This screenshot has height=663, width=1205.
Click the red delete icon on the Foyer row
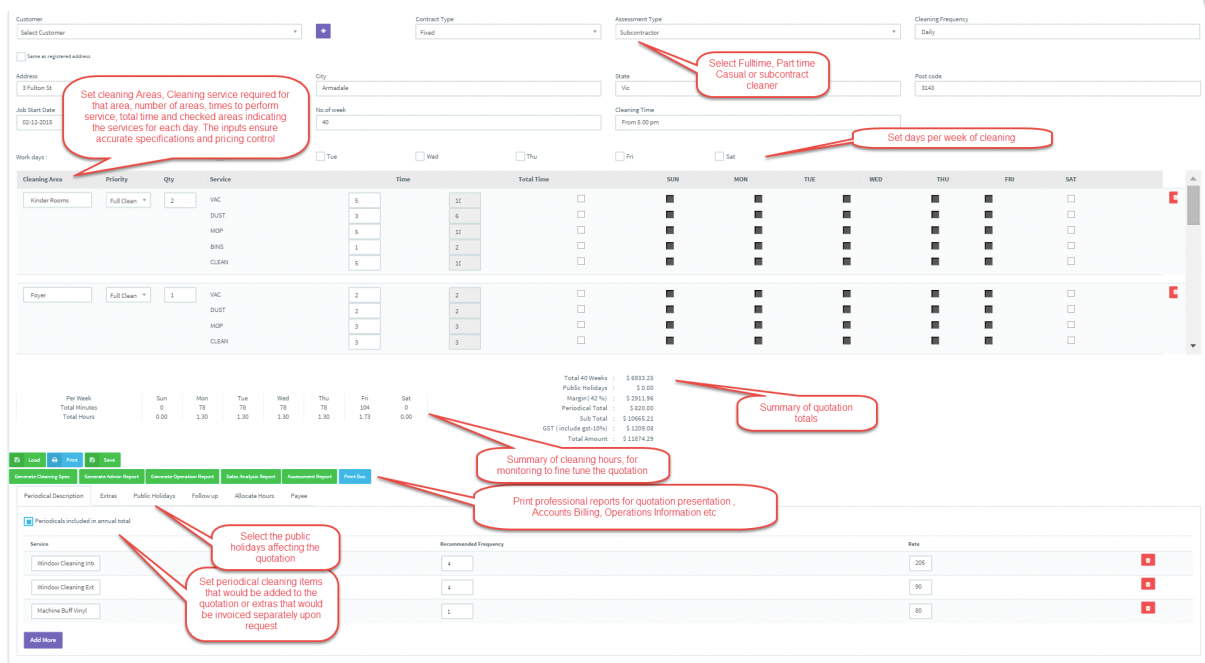tap(1172, 290)
